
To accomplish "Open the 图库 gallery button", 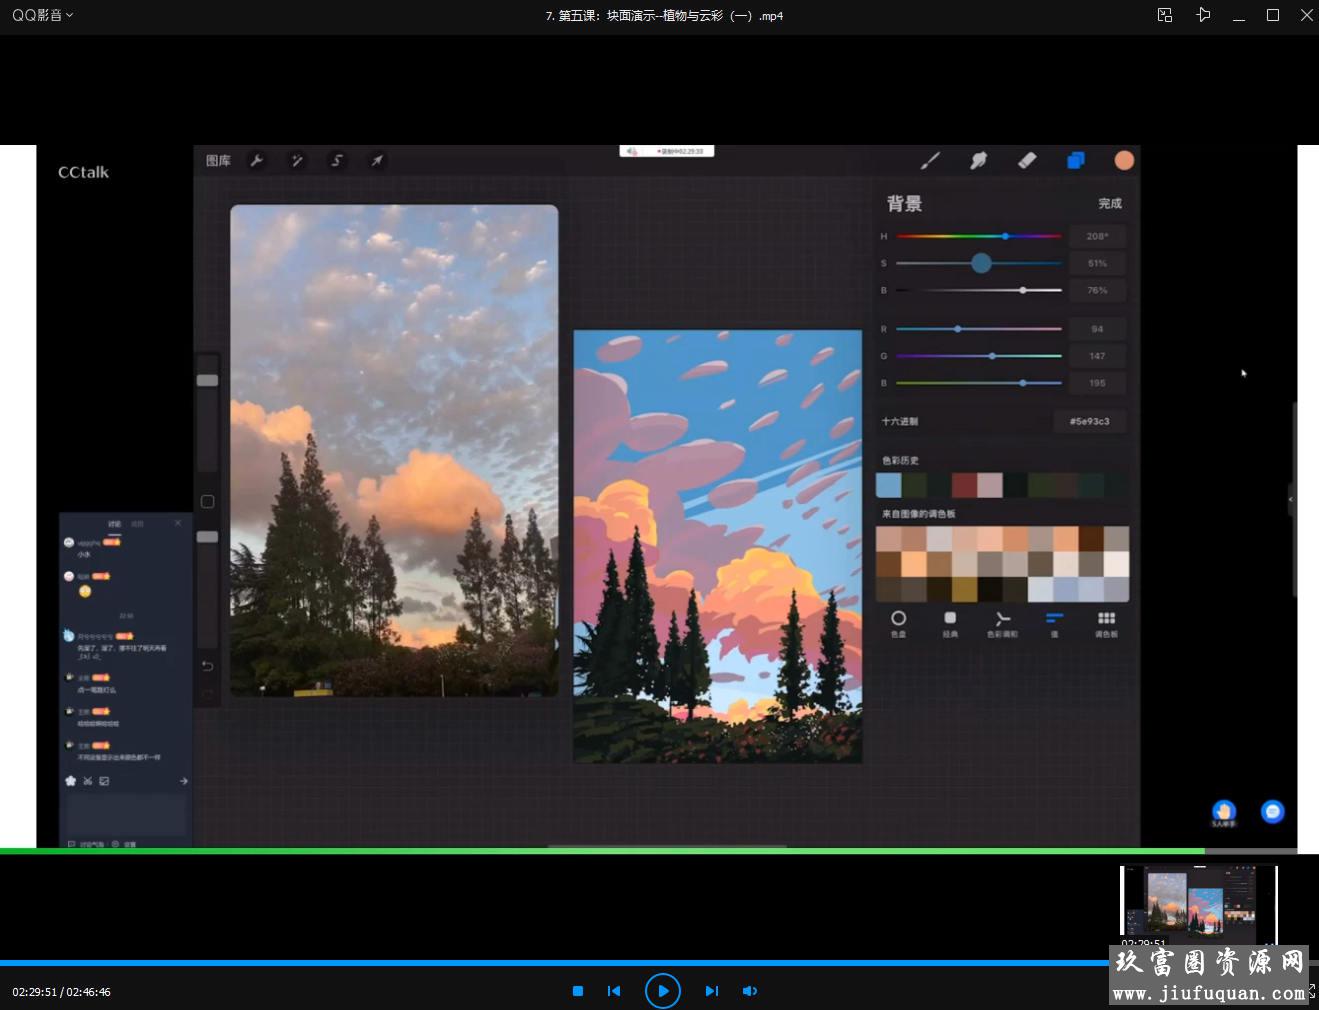I will click(218, 161).
